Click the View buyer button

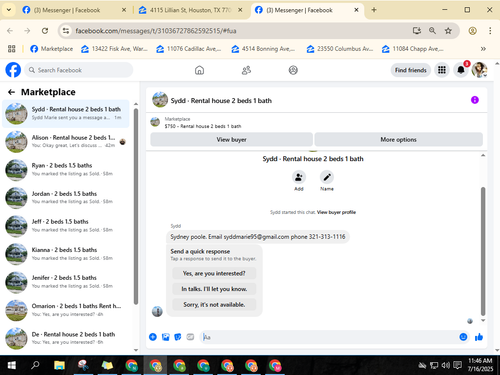click(231, 139)
